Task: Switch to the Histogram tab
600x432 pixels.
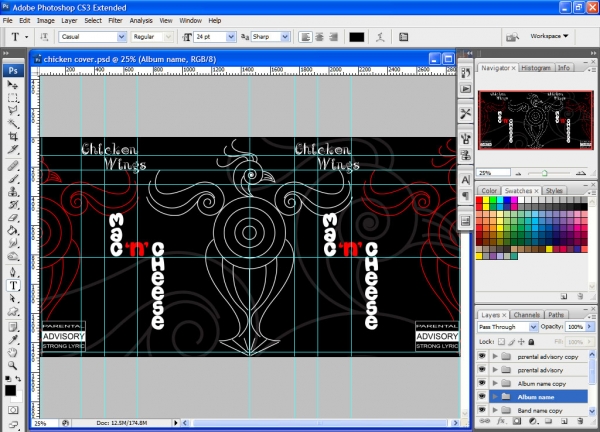Action: [x=536, y=68]
